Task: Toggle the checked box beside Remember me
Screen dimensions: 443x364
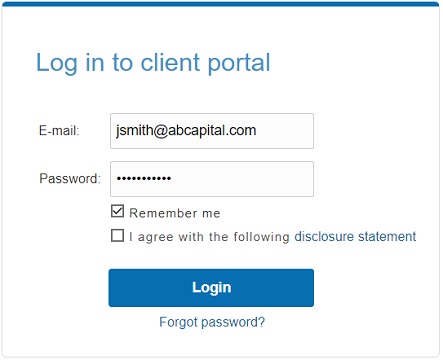Action: tap(117, 211)
